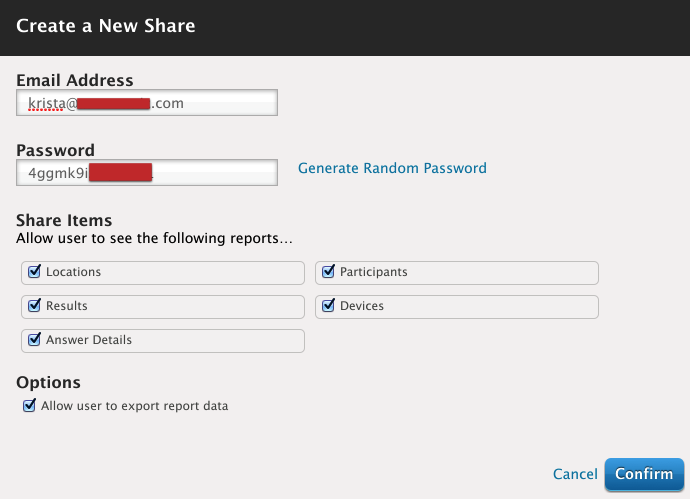The image size is (690, 499).
Task: Click the 'Allow user to see' description text
Action: [155, 239]
